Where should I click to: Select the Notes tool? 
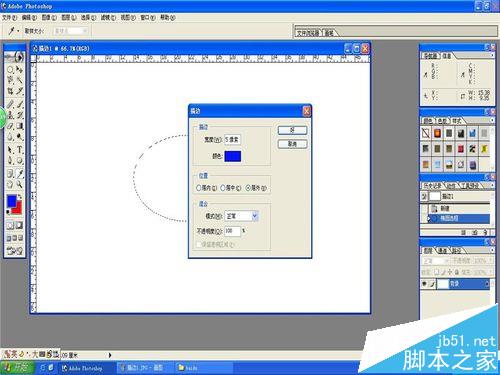click(x=10, y=173)
